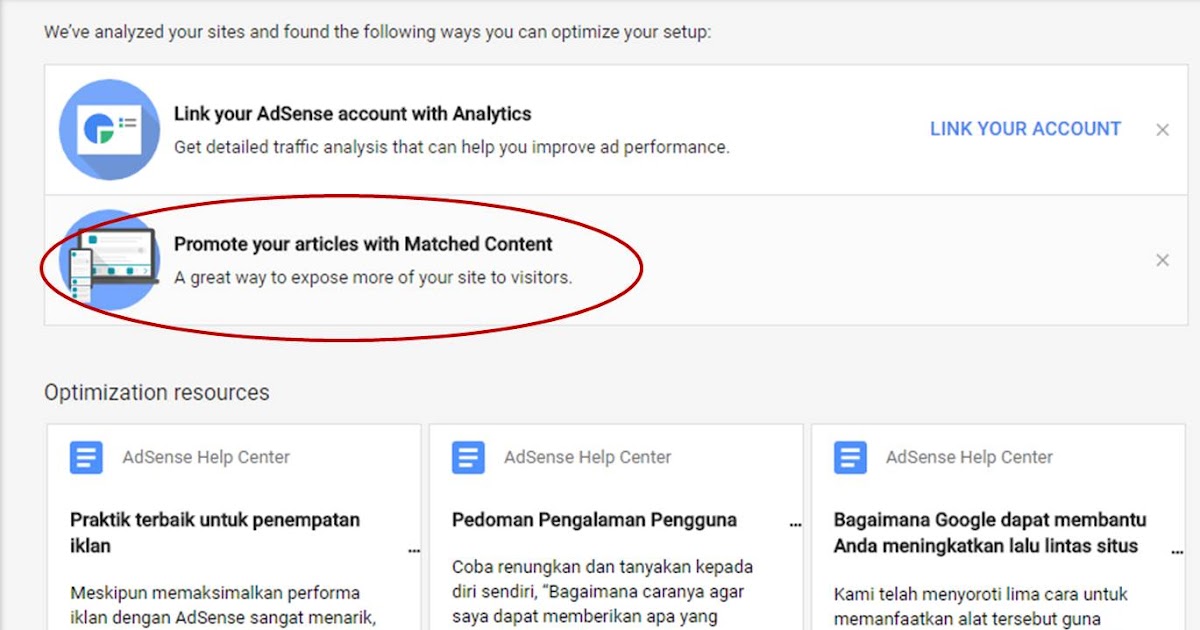Screen dimensions: 1200x630
Task: Select the Promote your articles with Matched Content heading
Action: point(363,243)
